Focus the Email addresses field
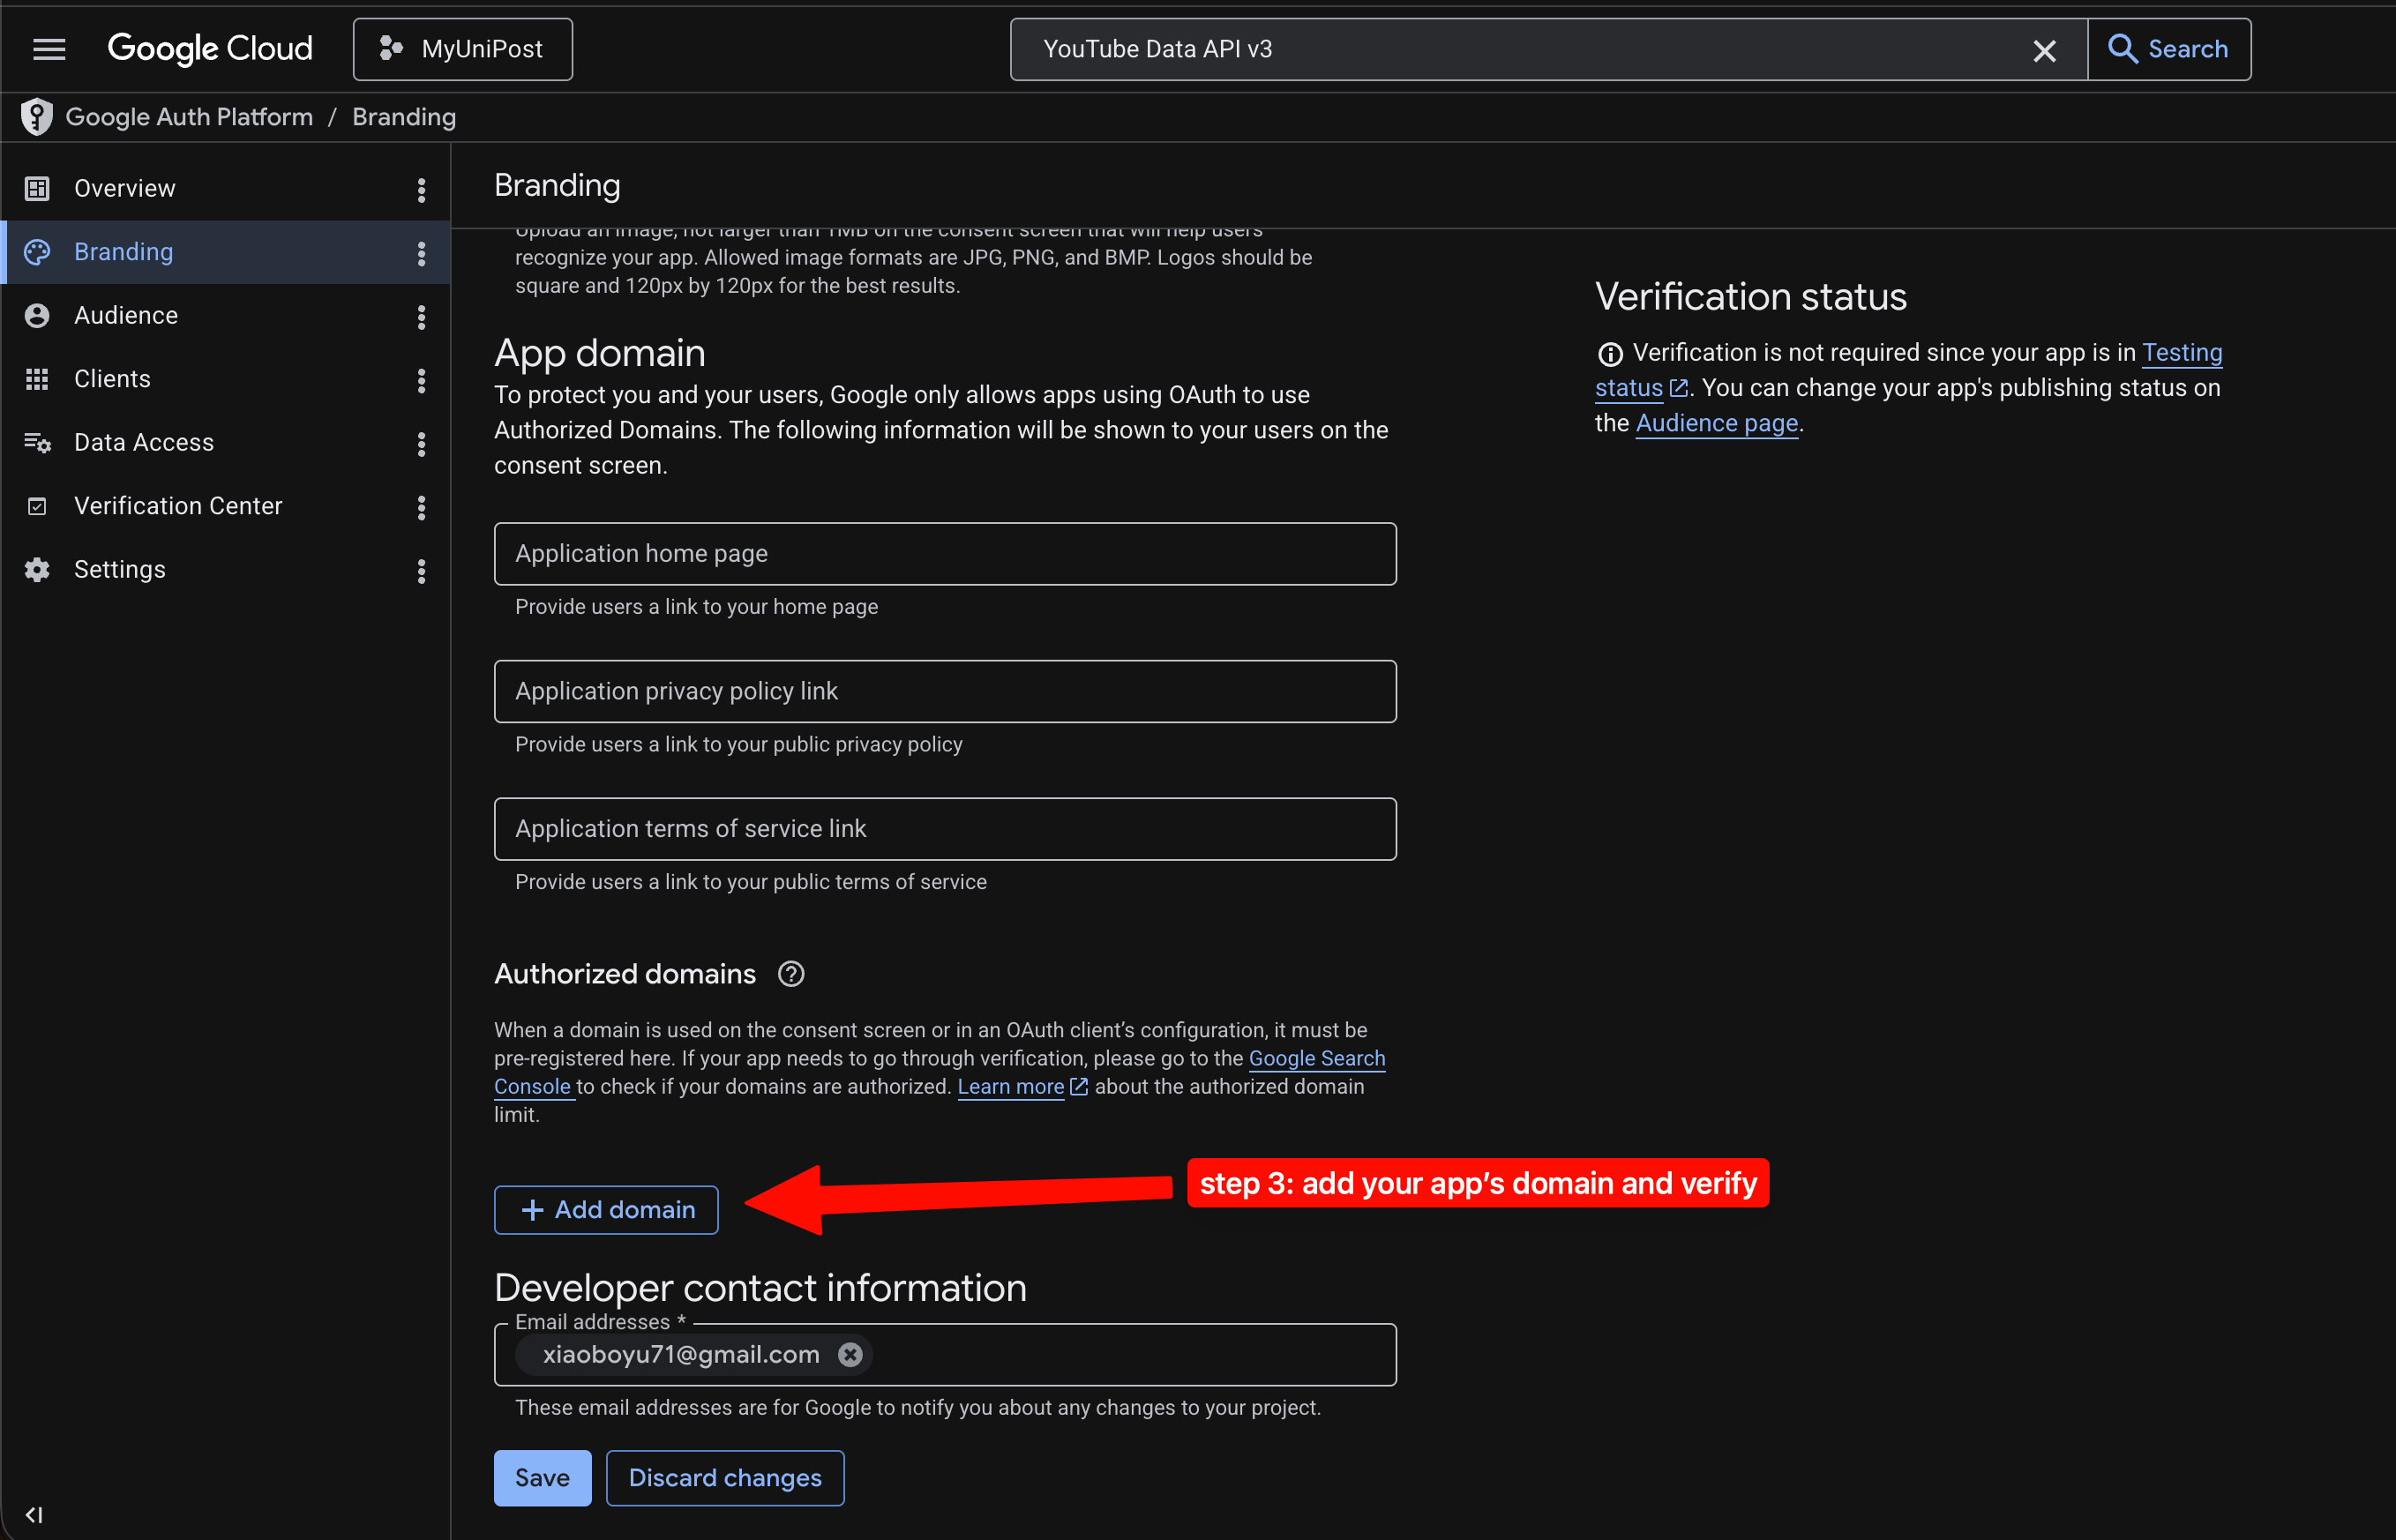Screen dimensions: 2396x1540 945,1354
